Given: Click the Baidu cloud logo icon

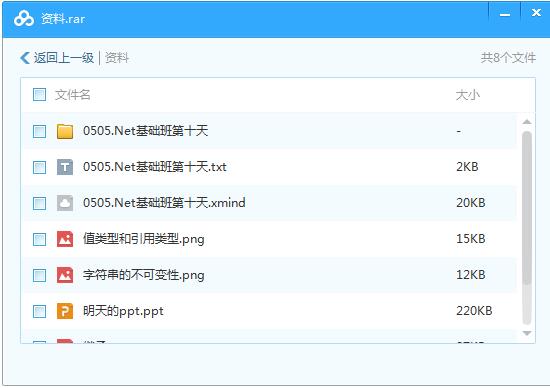Looking at the screenshot, I should click(24, 18).
